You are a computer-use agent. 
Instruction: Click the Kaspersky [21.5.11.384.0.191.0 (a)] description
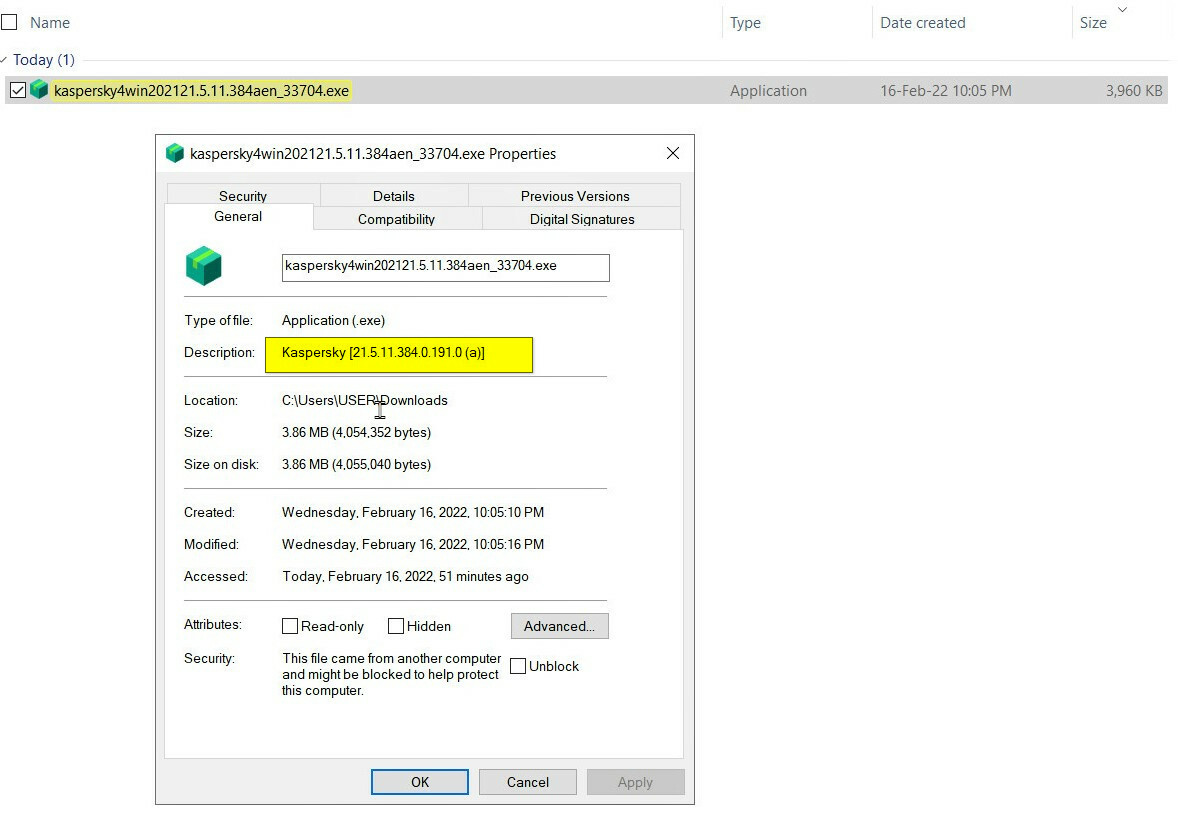[x=383, y=352]
